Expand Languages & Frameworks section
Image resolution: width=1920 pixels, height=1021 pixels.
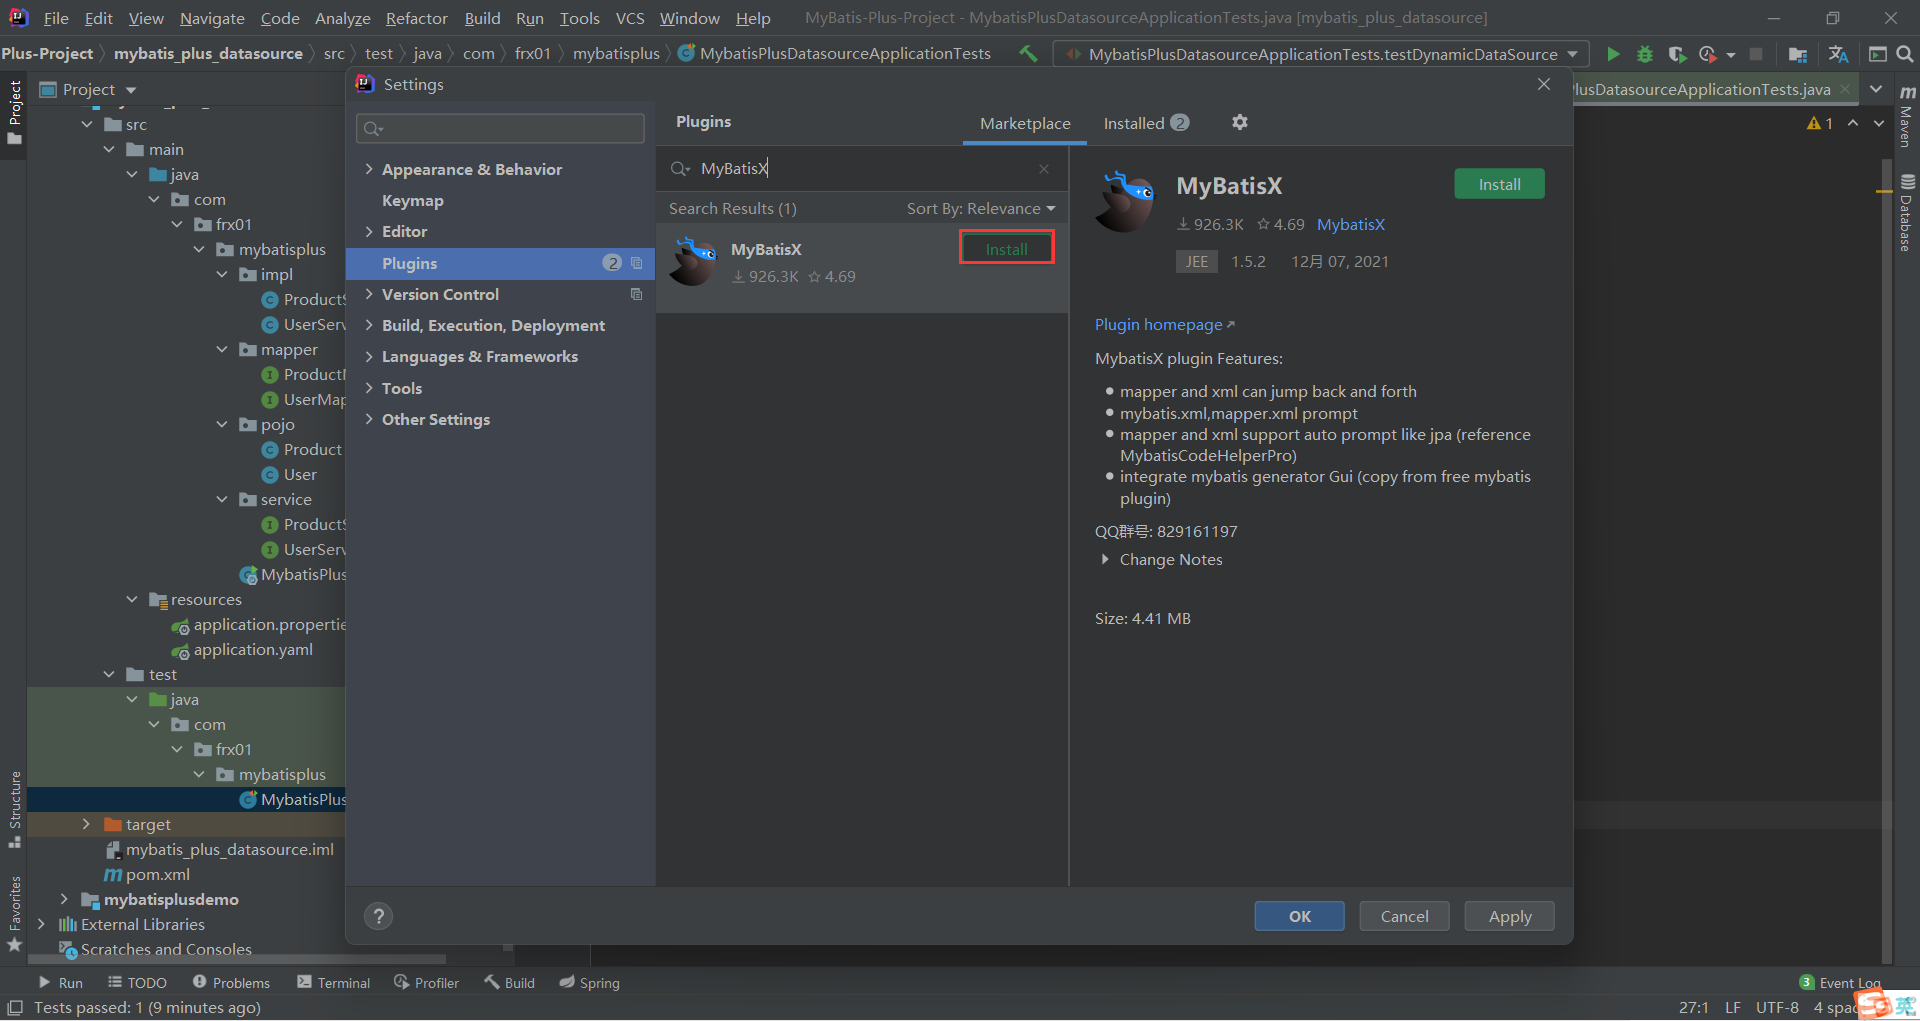pos(369,356)
